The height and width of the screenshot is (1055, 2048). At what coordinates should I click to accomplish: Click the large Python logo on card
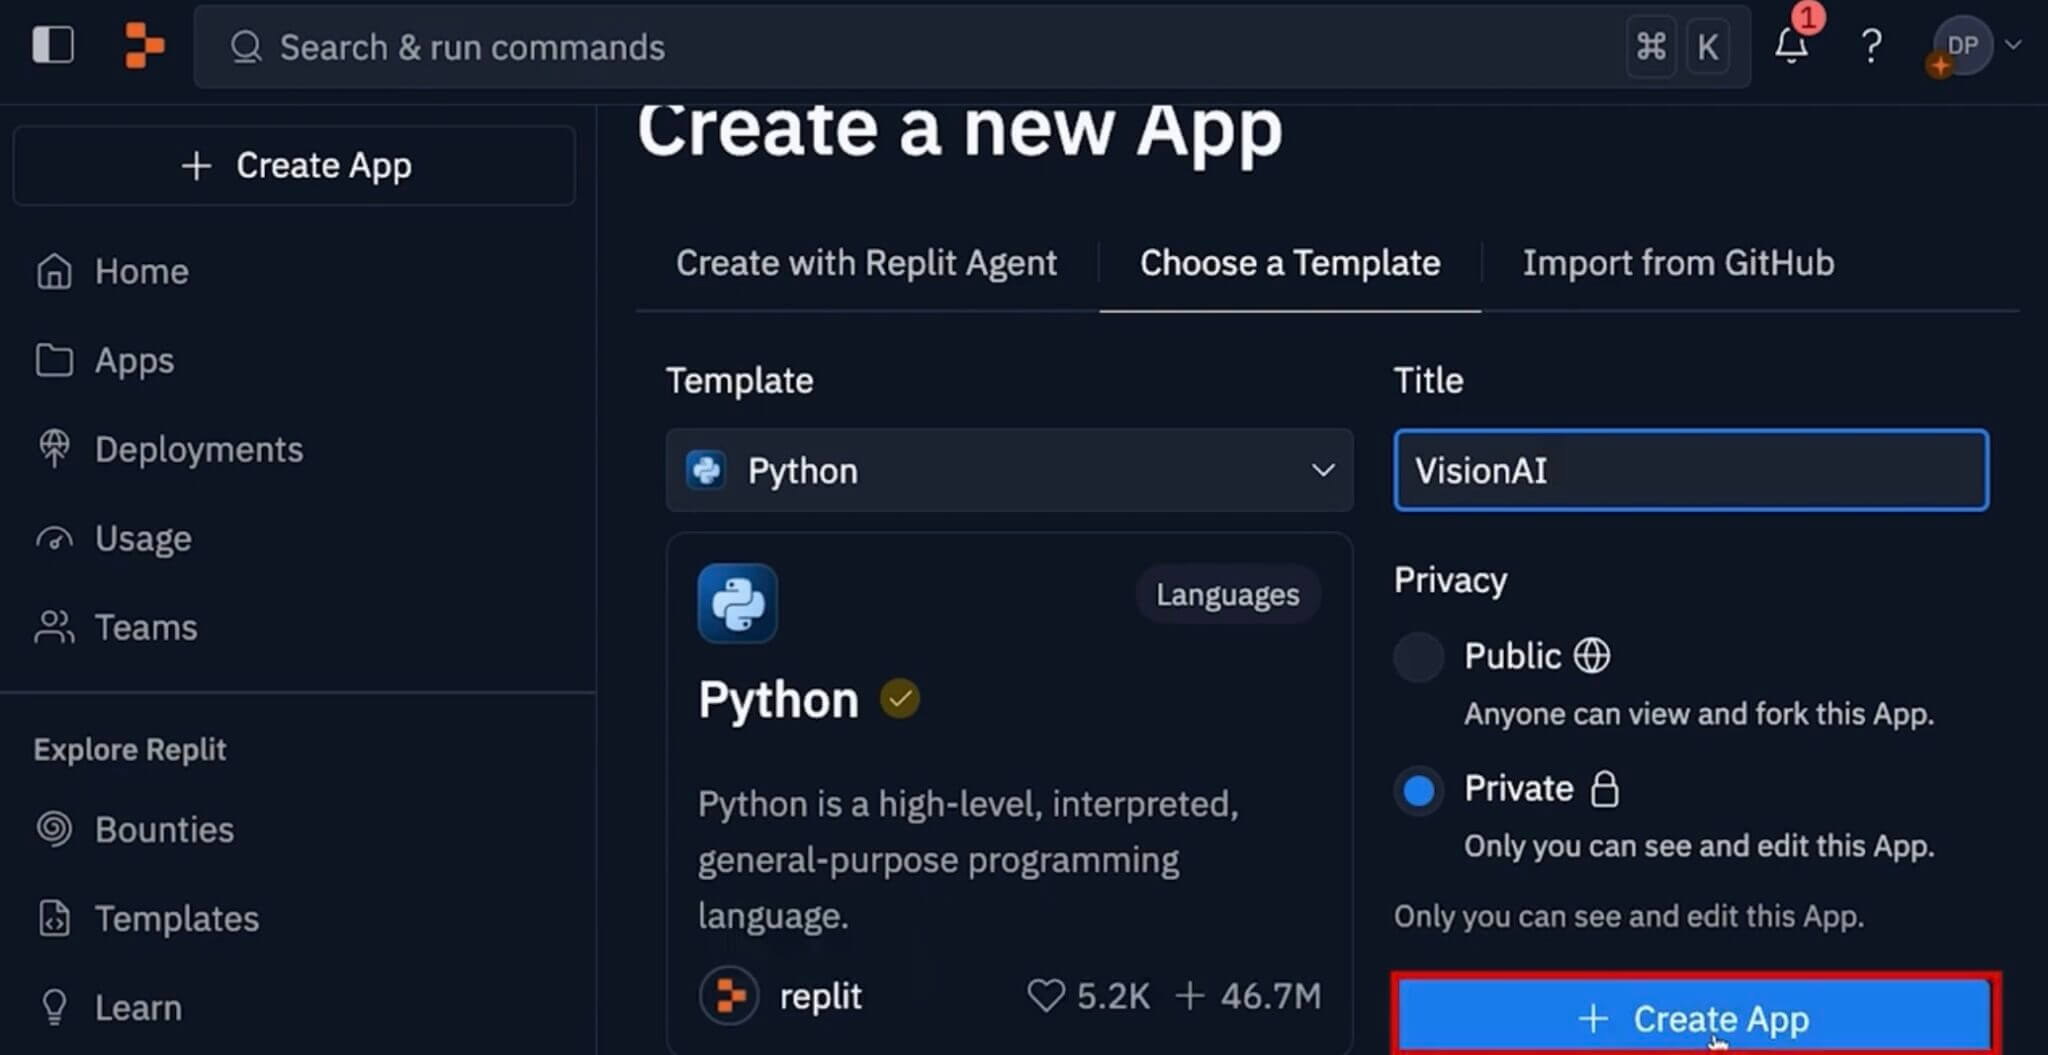tap(738, 603)
